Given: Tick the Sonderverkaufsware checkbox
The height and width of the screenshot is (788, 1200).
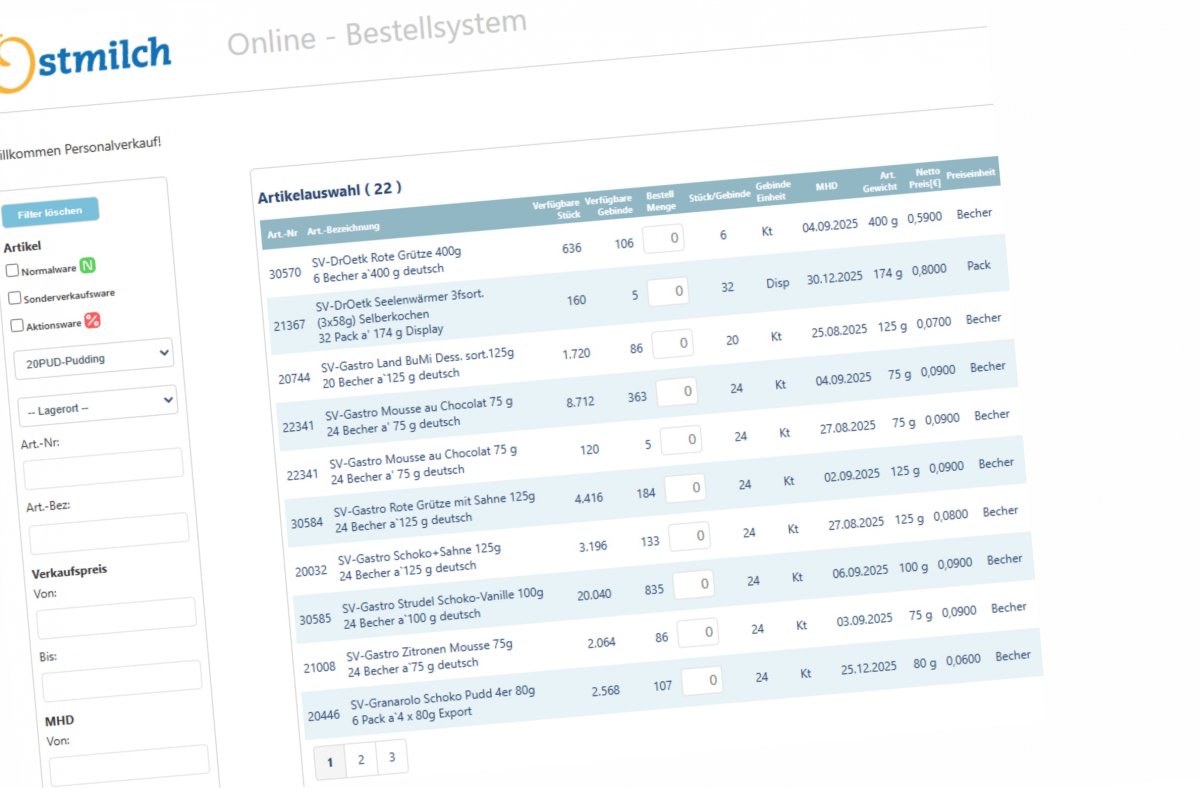Looking at the screenshot, I should coord(14,298).
